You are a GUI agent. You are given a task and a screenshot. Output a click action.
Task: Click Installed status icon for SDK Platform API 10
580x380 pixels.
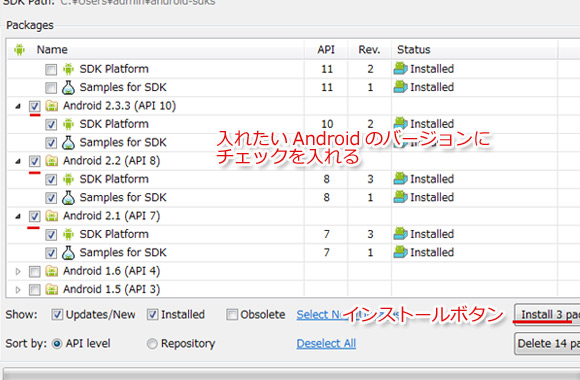(401, 123)
